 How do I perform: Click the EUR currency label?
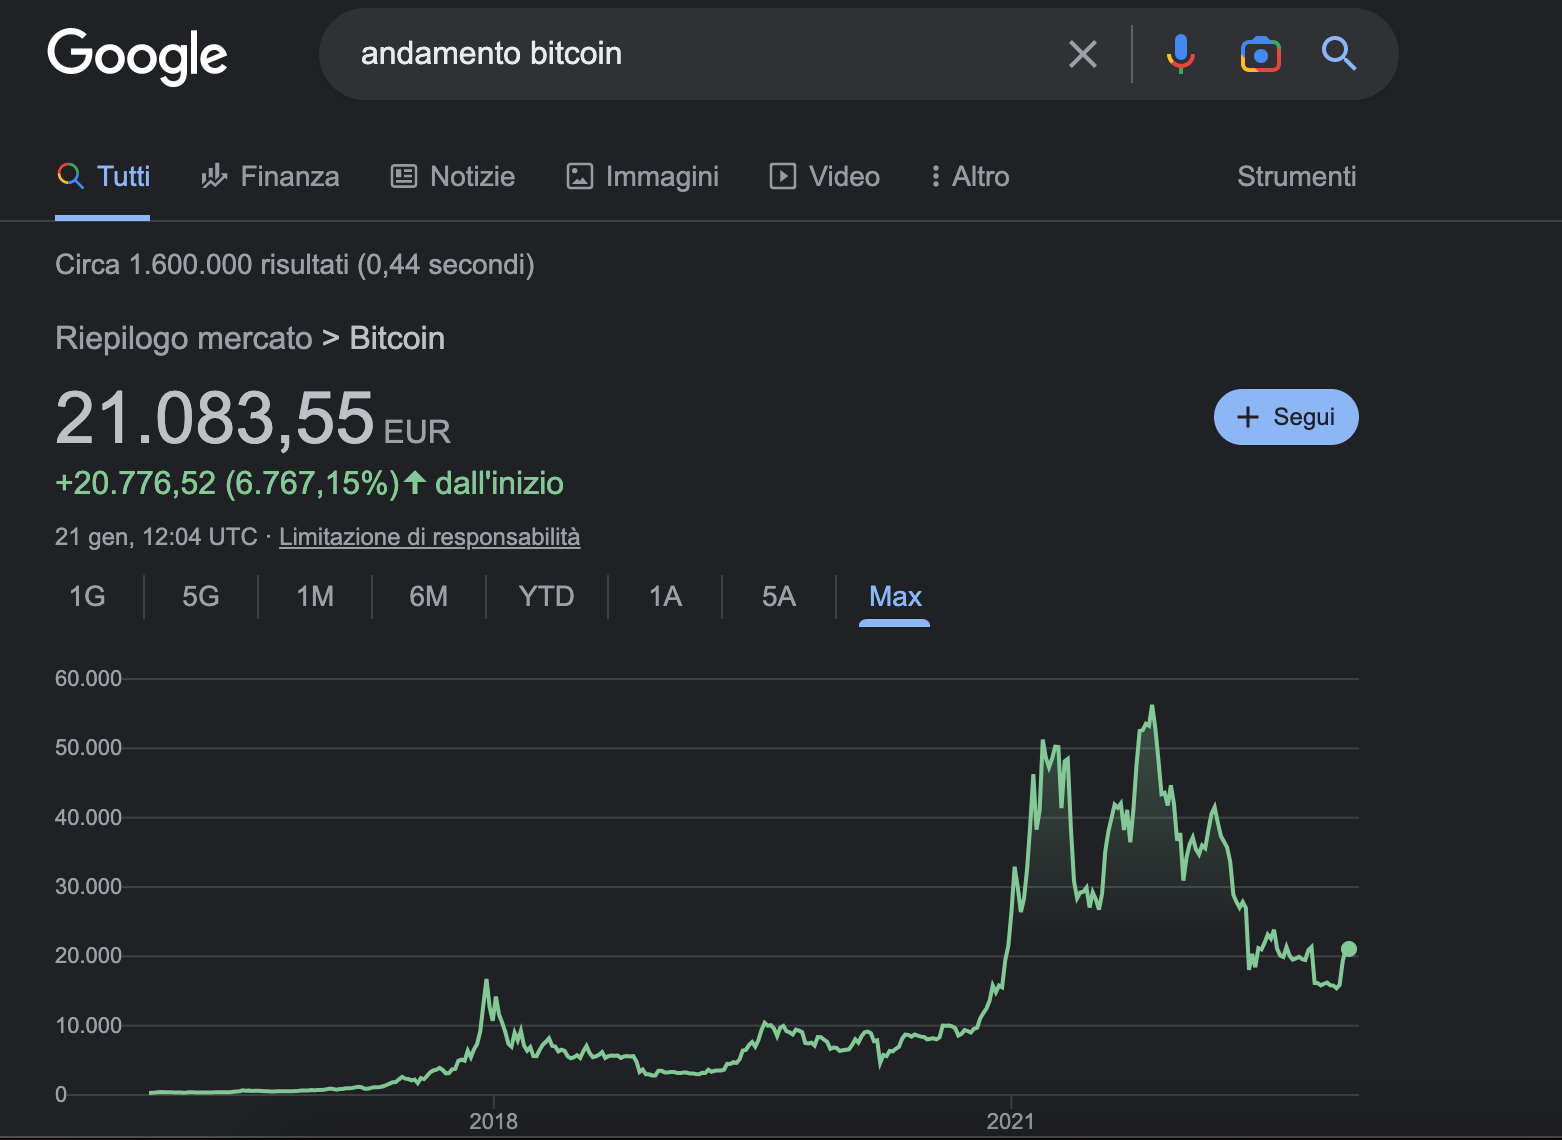(417, 432)
